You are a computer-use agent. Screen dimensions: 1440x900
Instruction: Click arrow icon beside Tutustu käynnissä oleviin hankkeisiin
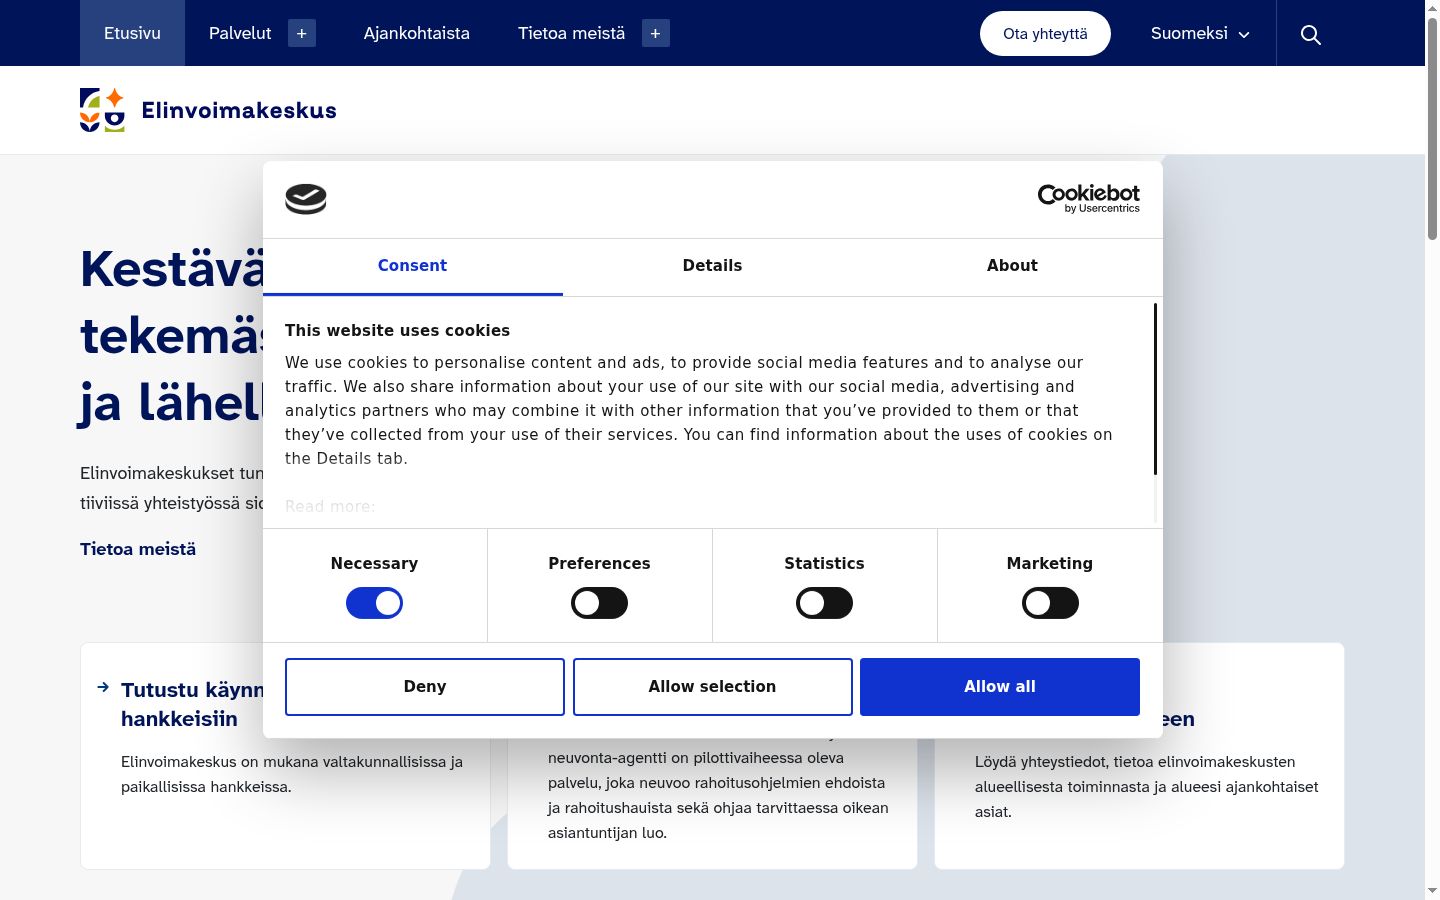[x=103, y=687]
